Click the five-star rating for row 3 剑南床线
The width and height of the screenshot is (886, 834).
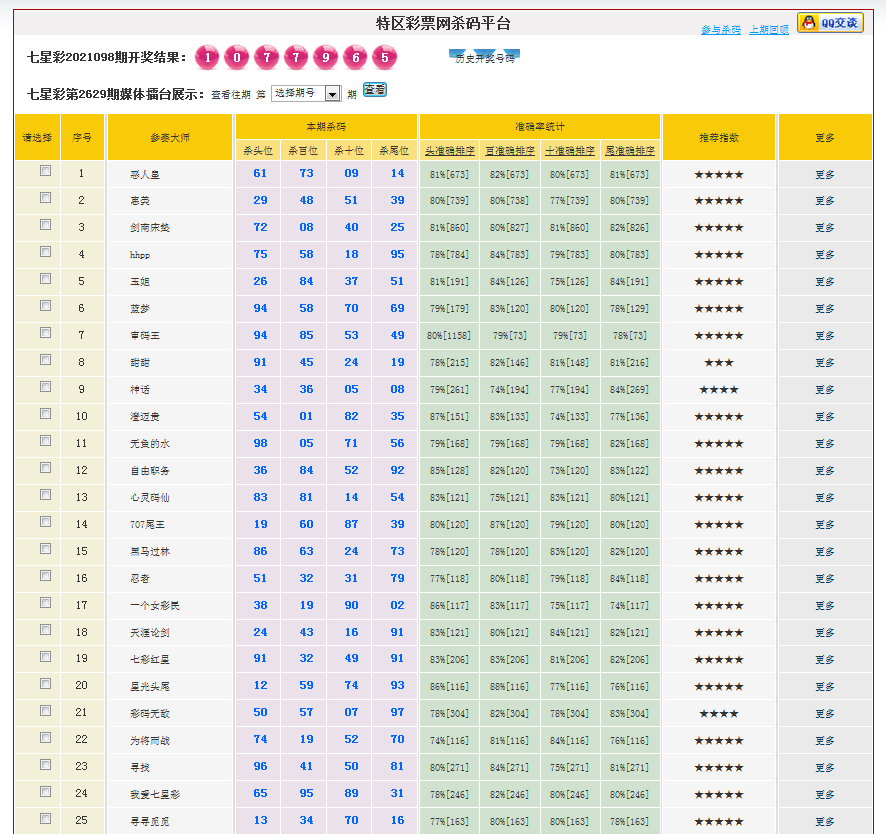[x=718, y=228]
